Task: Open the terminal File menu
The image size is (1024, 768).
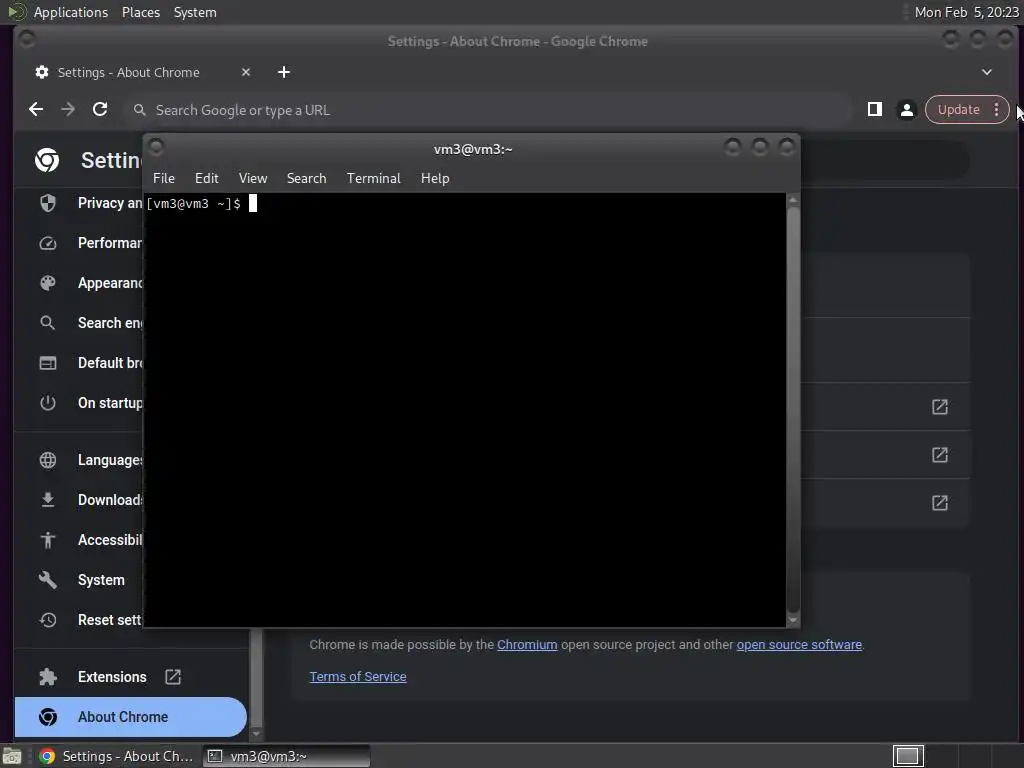Action: tap(164, 178)
